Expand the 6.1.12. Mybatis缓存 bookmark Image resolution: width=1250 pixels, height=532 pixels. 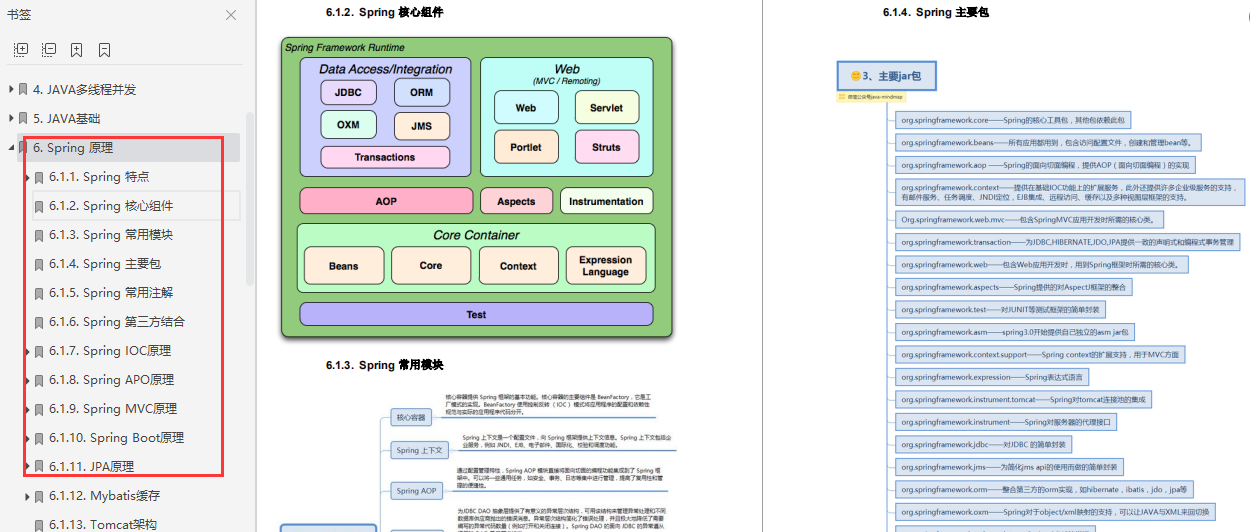tap(27, 496)
